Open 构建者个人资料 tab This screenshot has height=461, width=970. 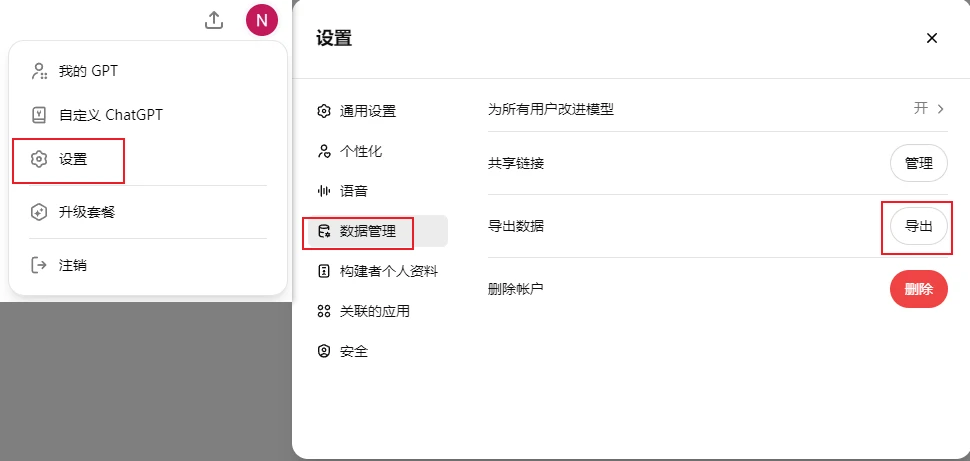pos(388,271)
